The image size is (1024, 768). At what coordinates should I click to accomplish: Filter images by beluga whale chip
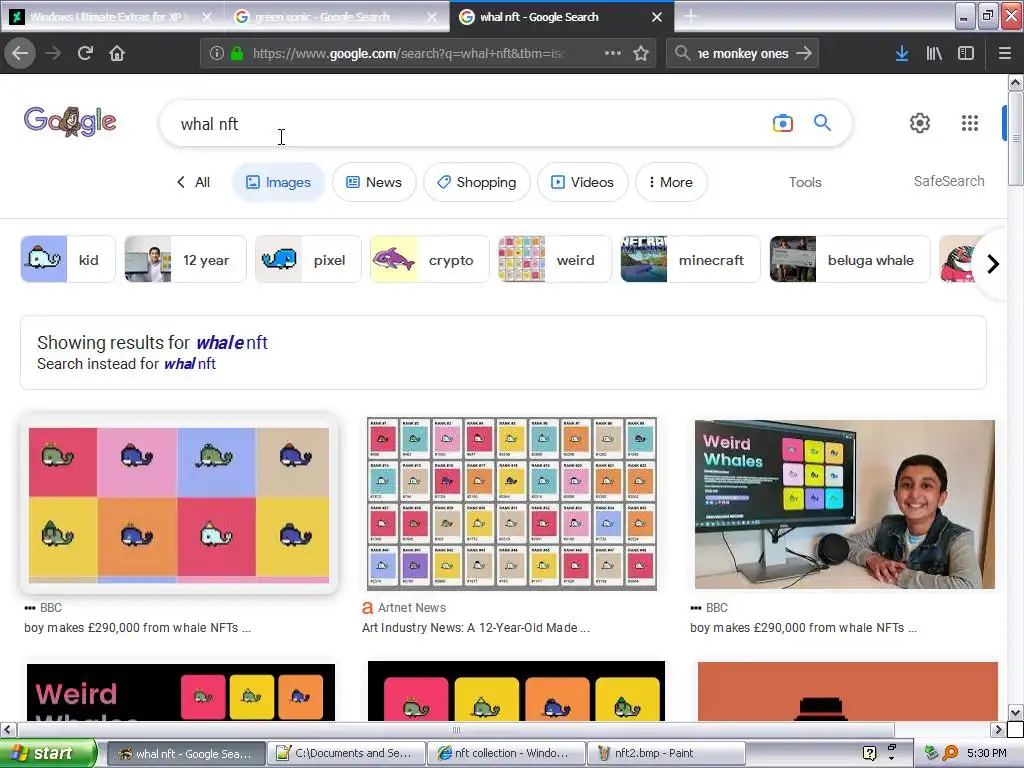(x=850, y=259)
